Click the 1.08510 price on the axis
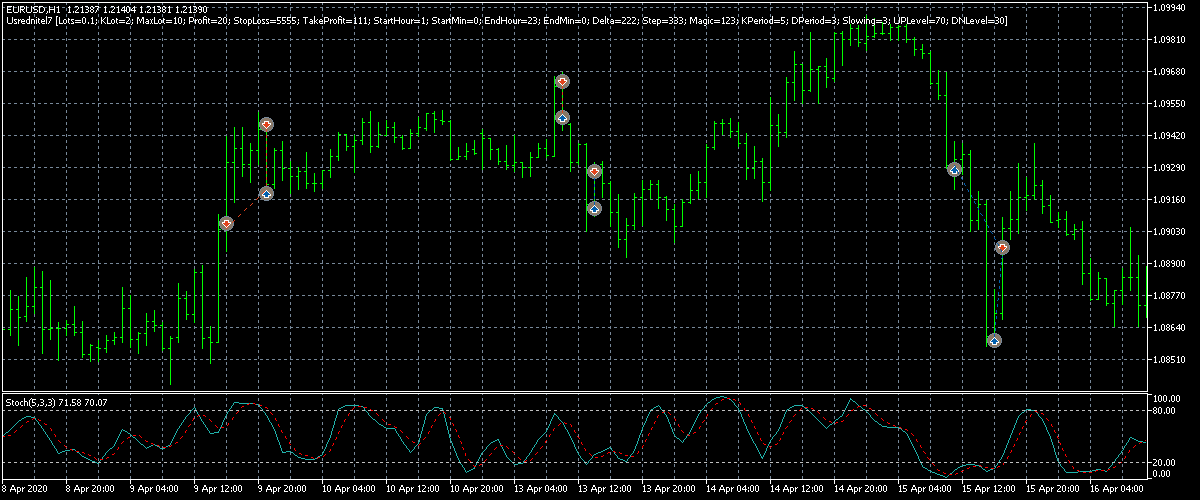The height and width of the screenshot is (500, 1200). click(1172, 360)
